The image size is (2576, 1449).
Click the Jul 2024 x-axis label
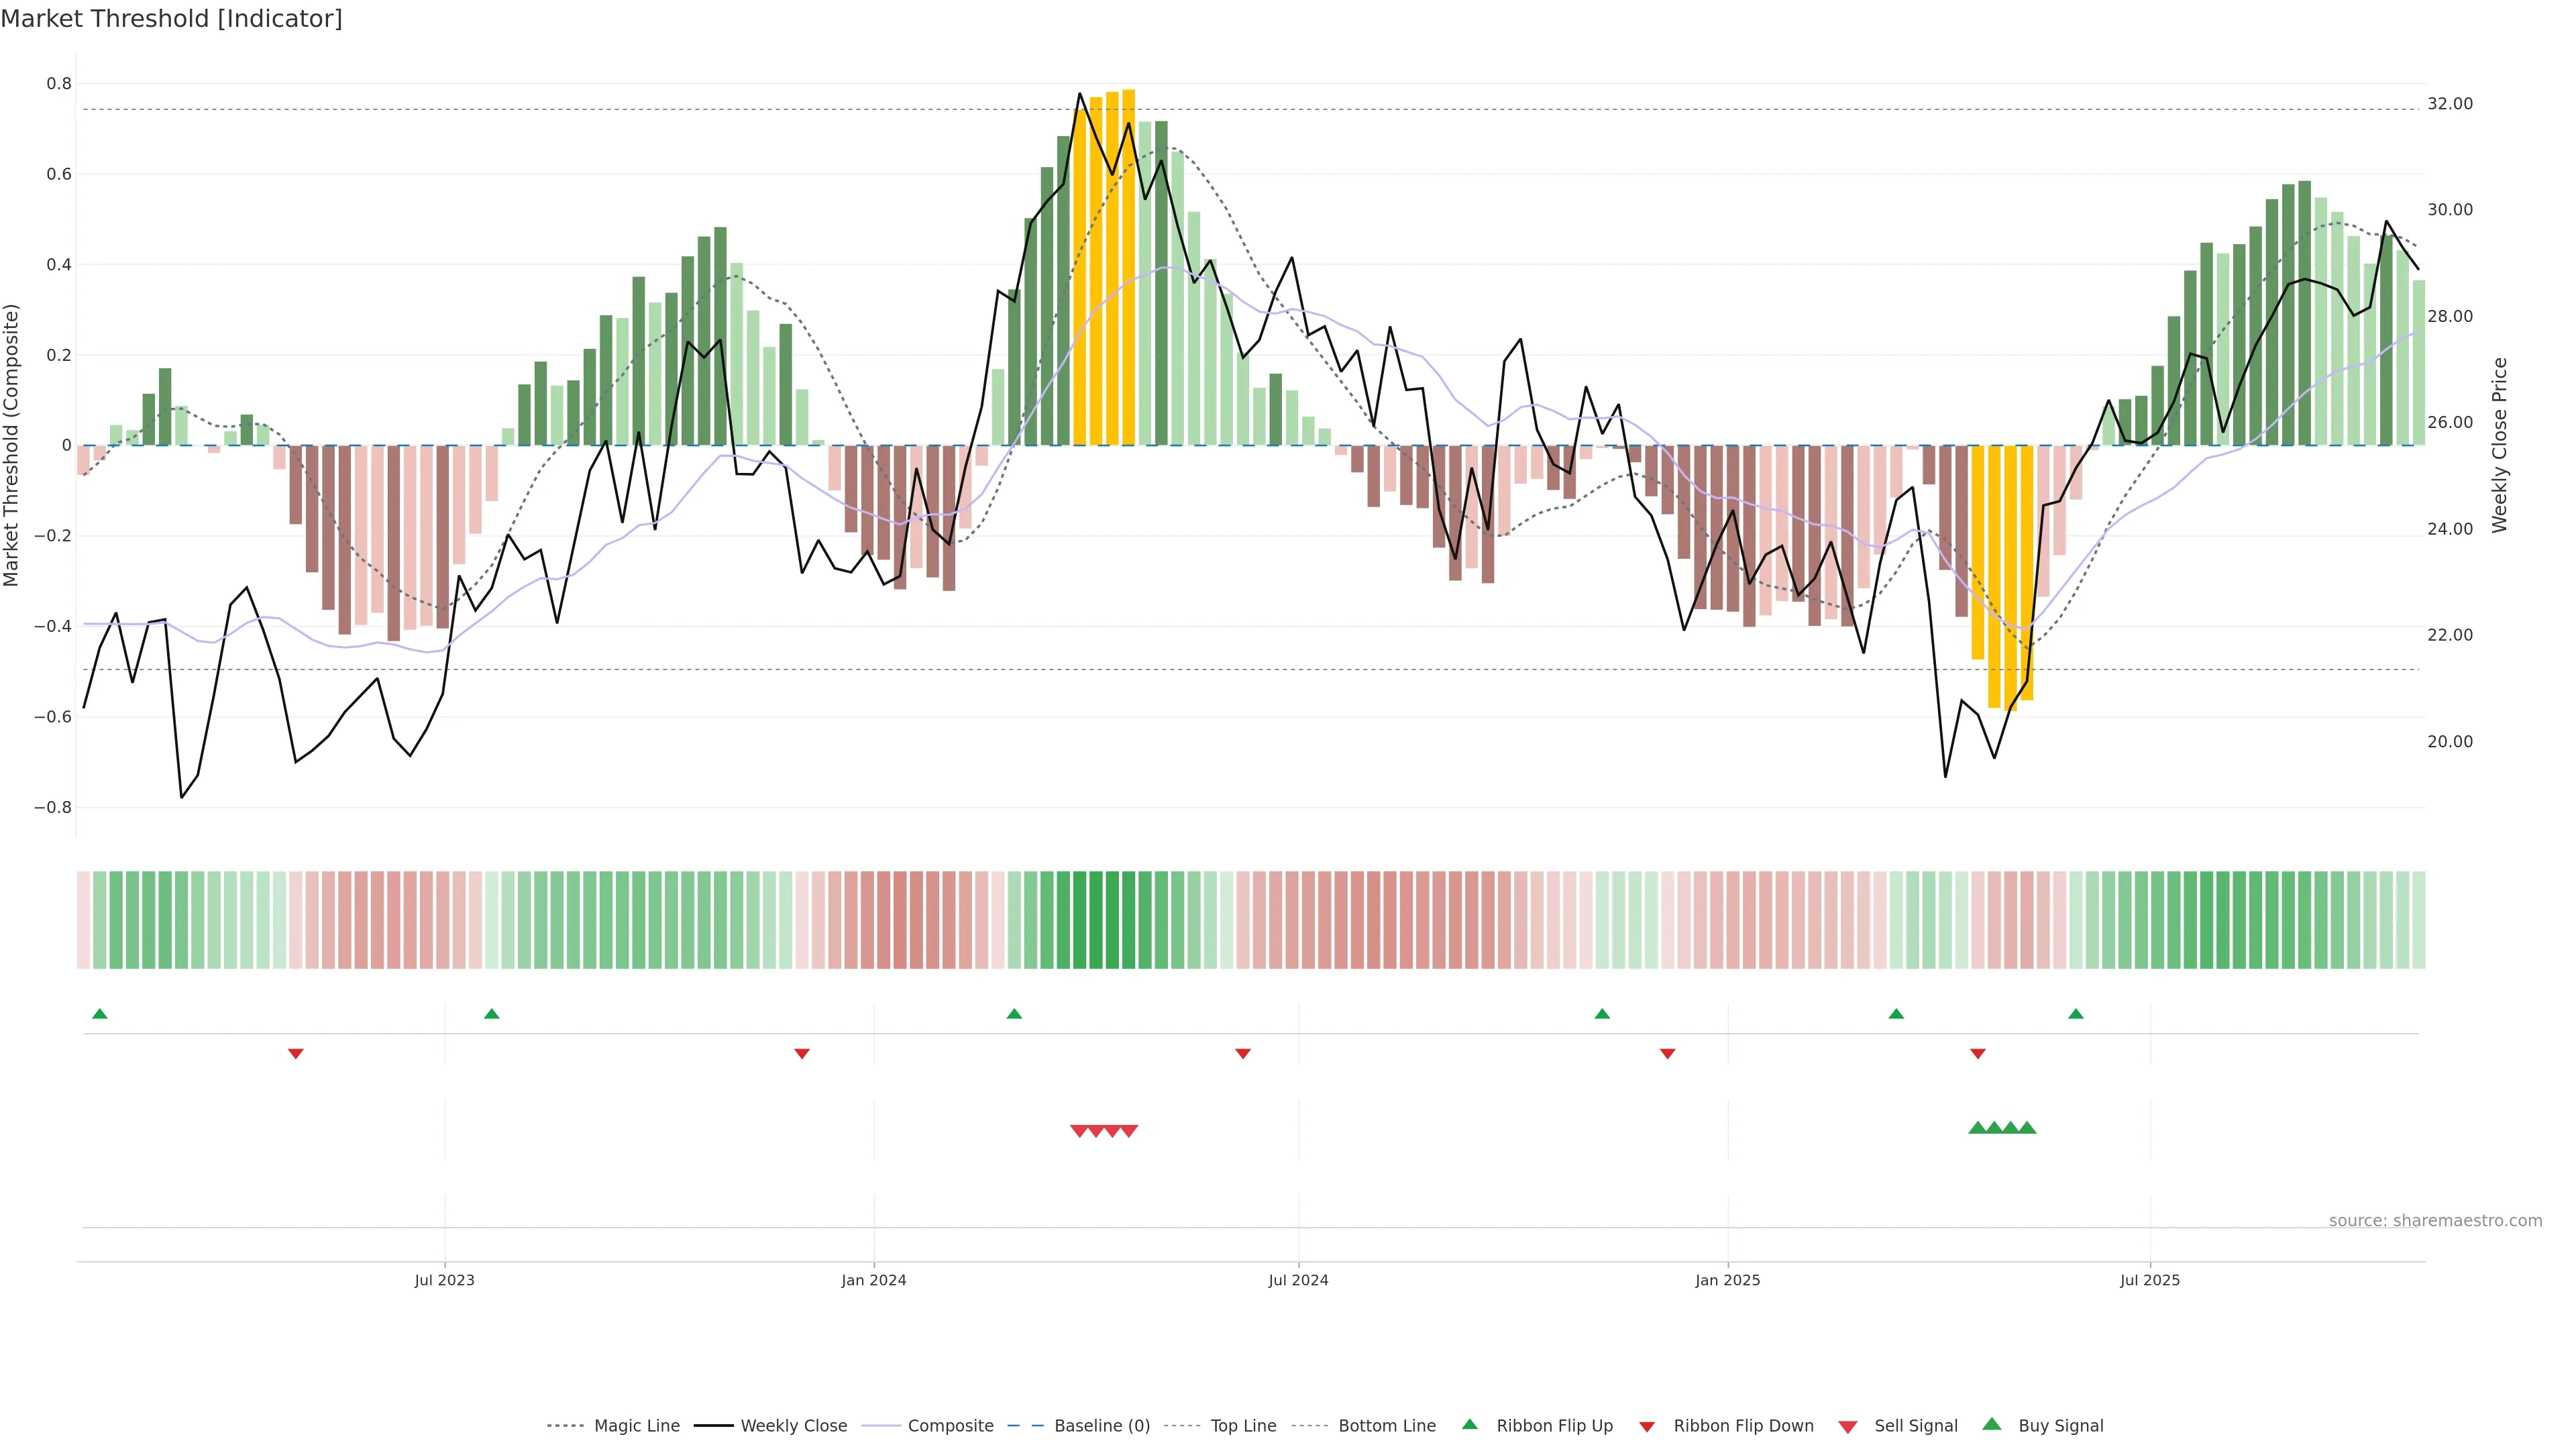click(1298, 1280)
